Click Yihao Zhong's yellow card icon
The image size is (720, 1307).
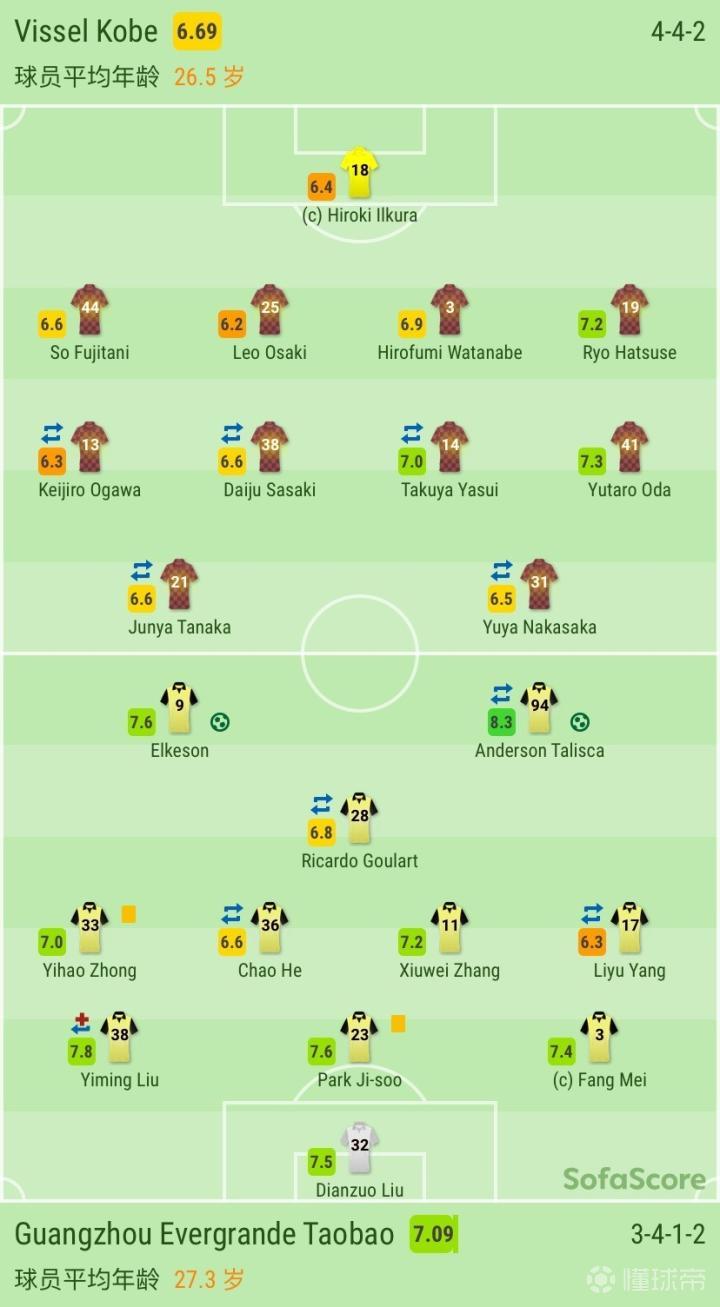129,914
